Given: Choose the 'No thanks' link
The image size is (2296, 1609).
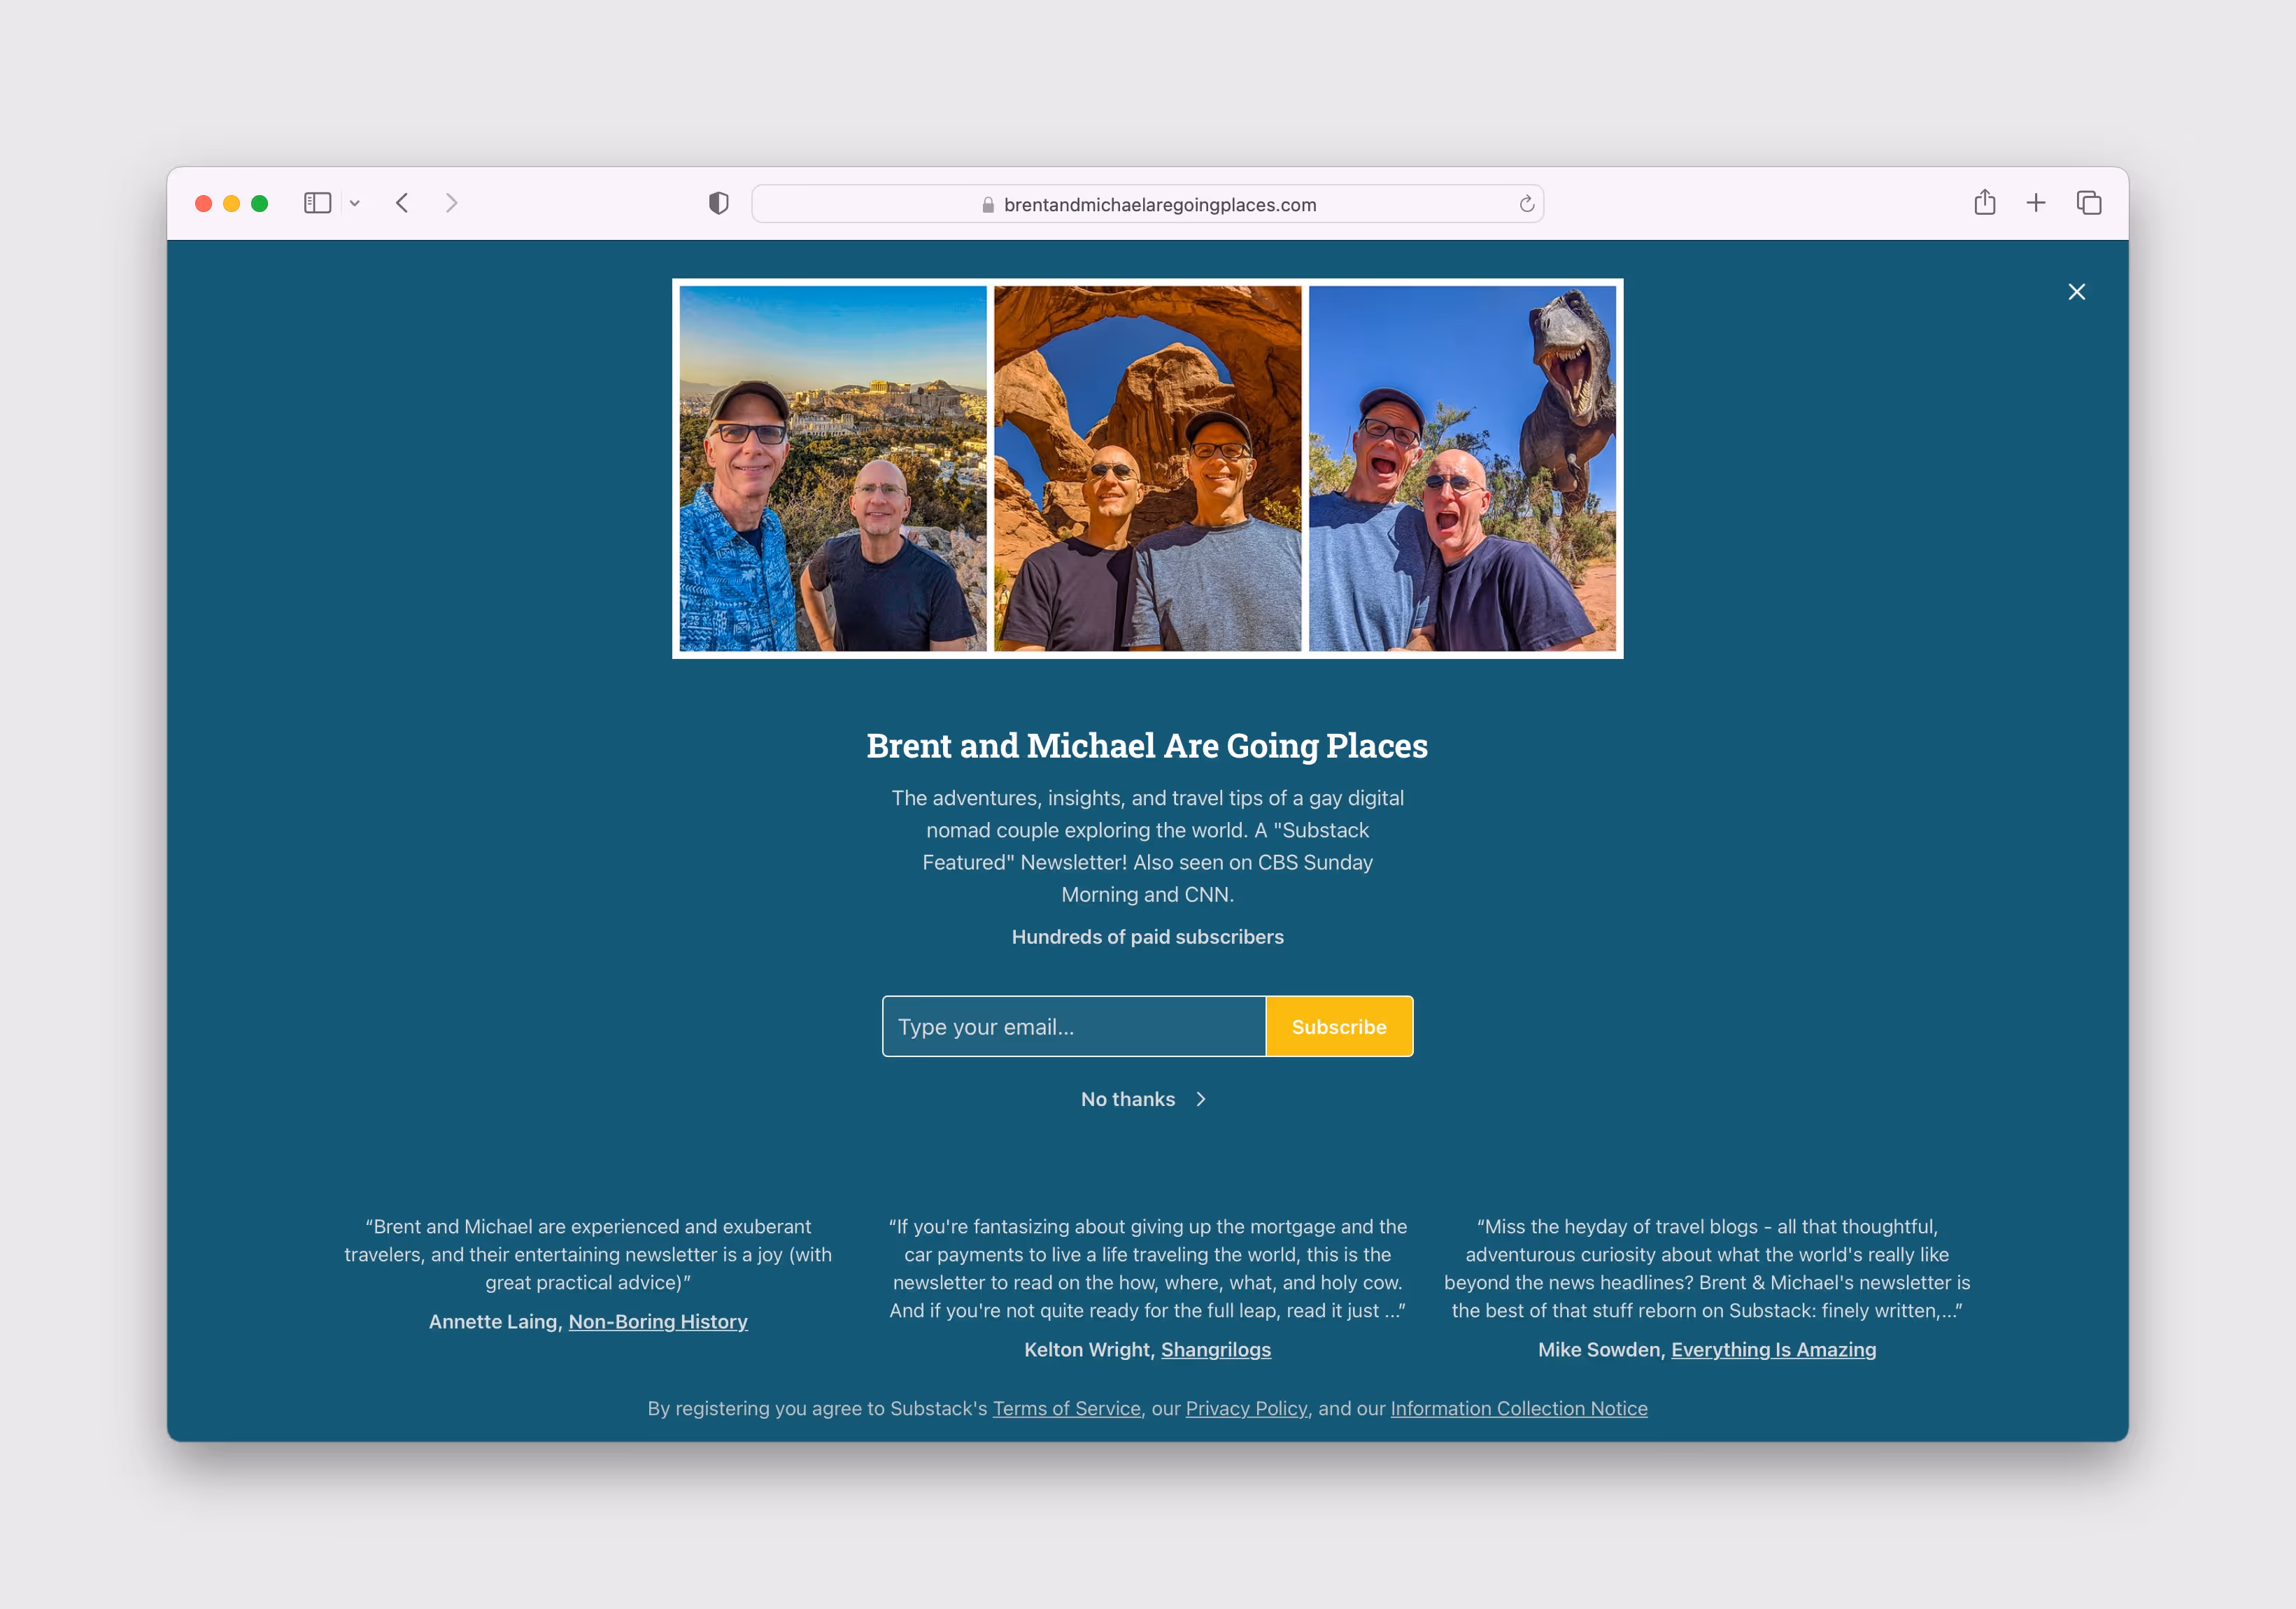Looking at the screenshot, I should 1127,1099.
